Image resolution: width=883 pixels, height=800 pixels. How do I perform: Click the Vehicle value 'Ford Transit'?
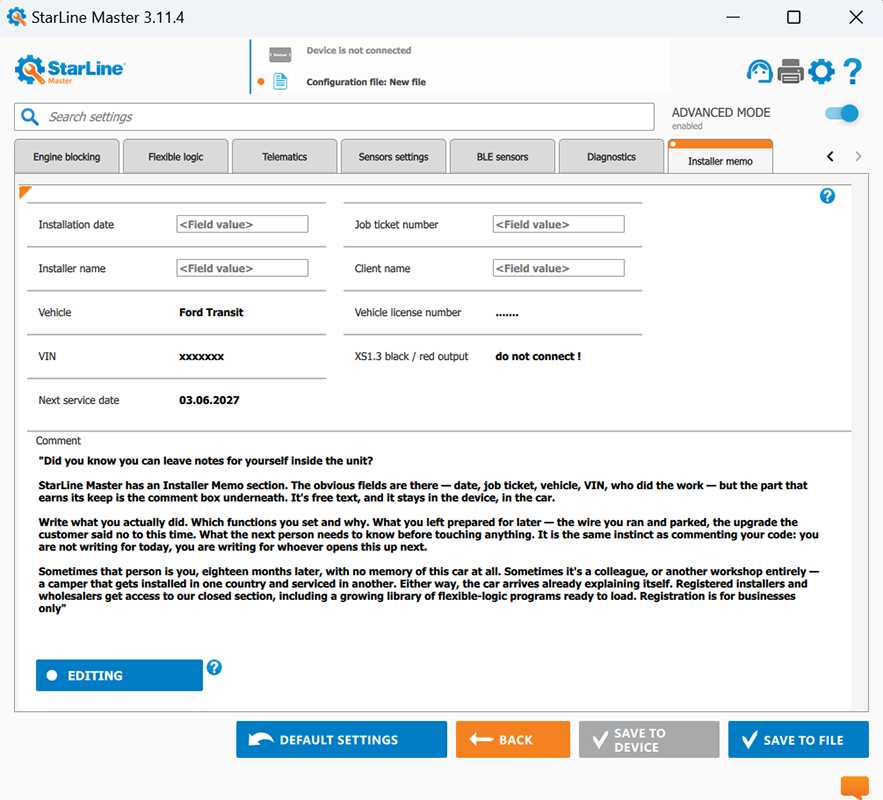211,312
